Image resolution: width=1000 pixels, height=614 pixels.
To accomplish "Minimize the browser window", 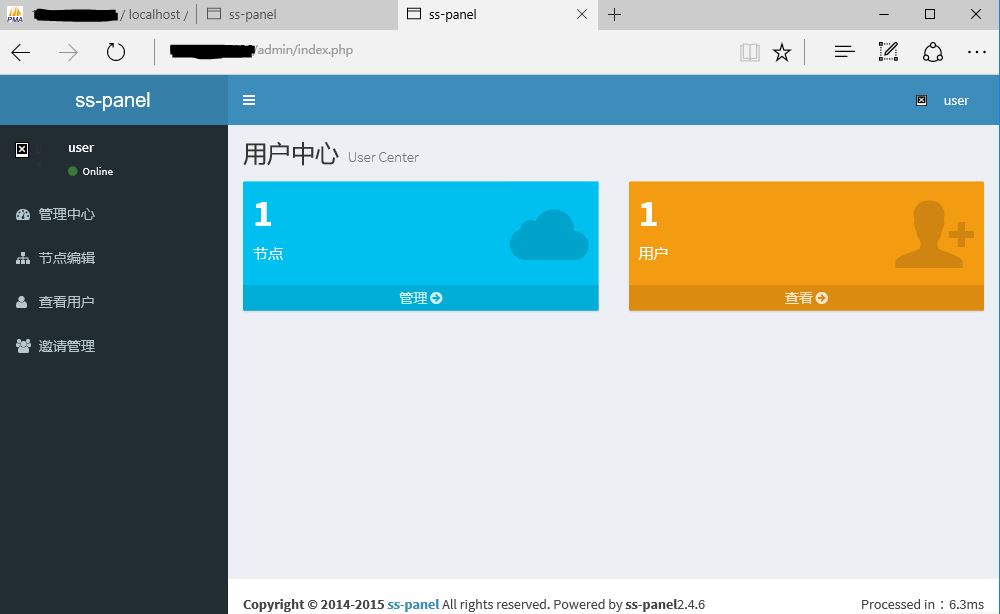I will point(884,14).
